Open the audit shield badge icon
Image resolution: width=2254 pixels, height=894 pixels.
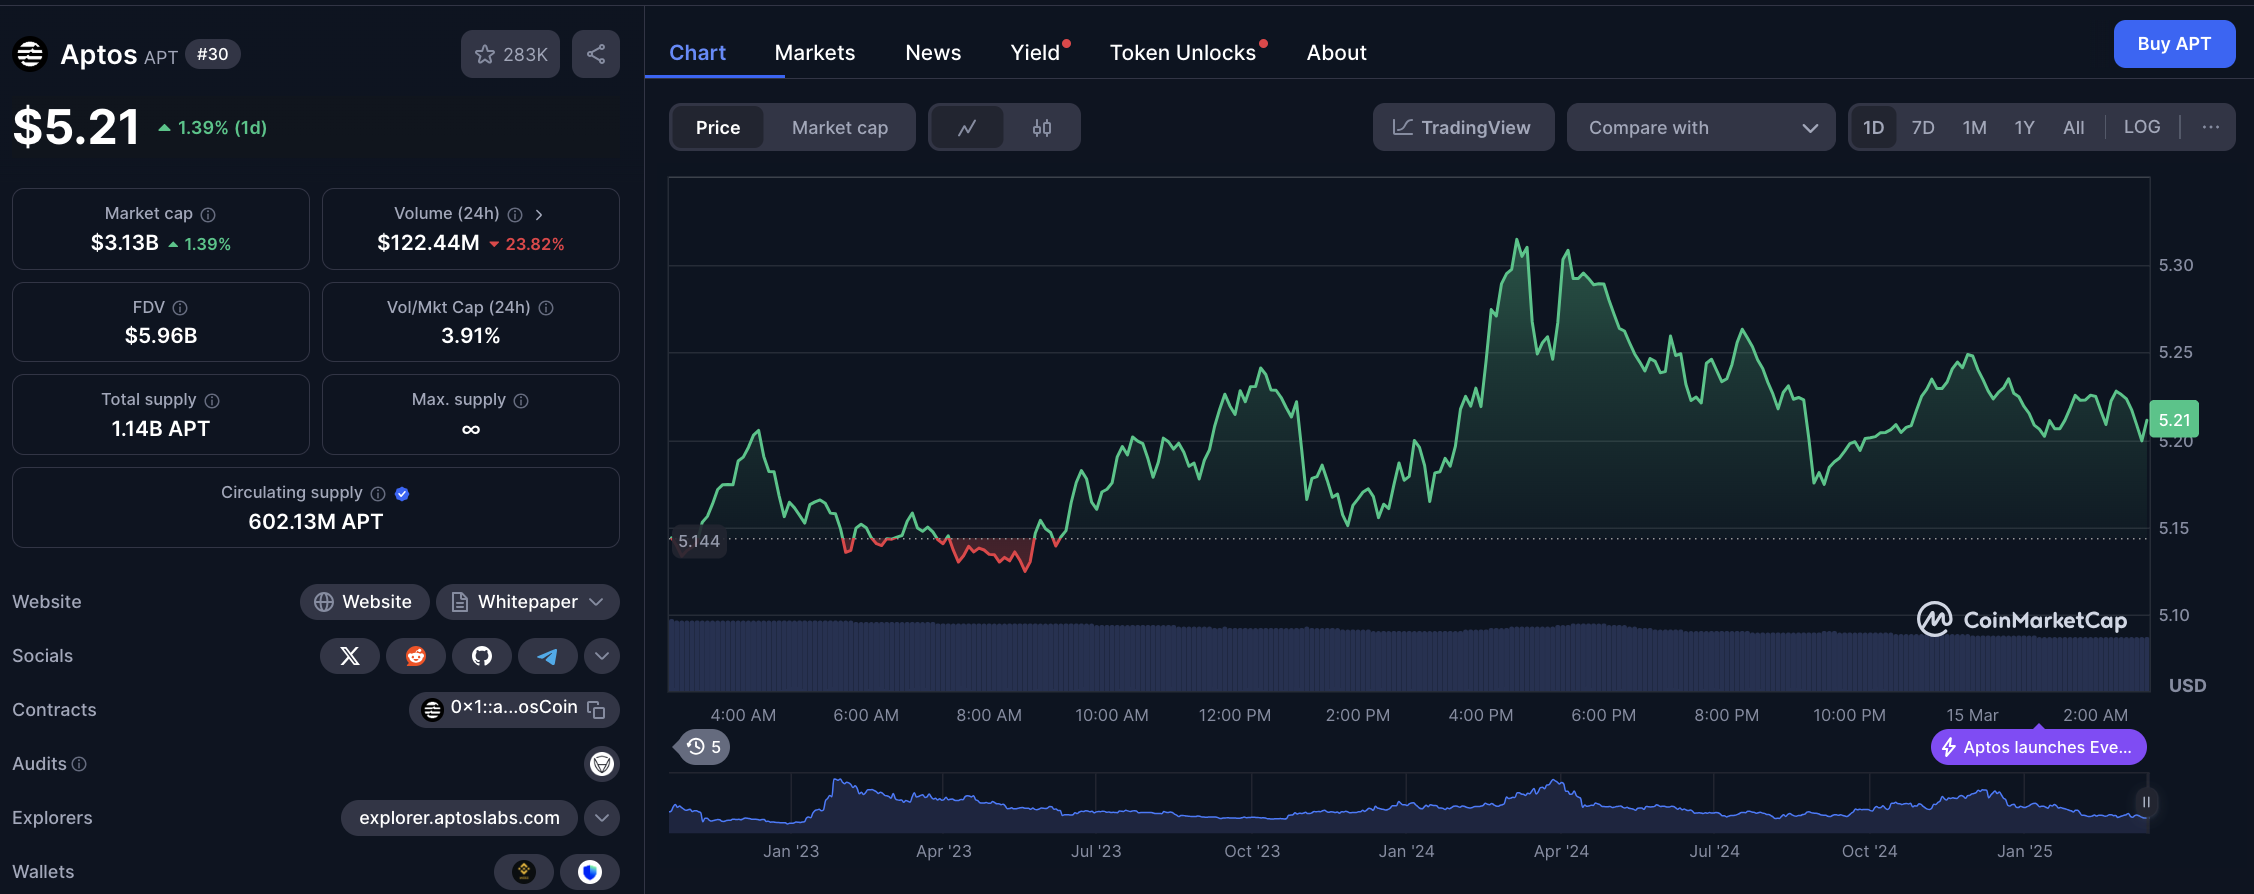point(602,764)
